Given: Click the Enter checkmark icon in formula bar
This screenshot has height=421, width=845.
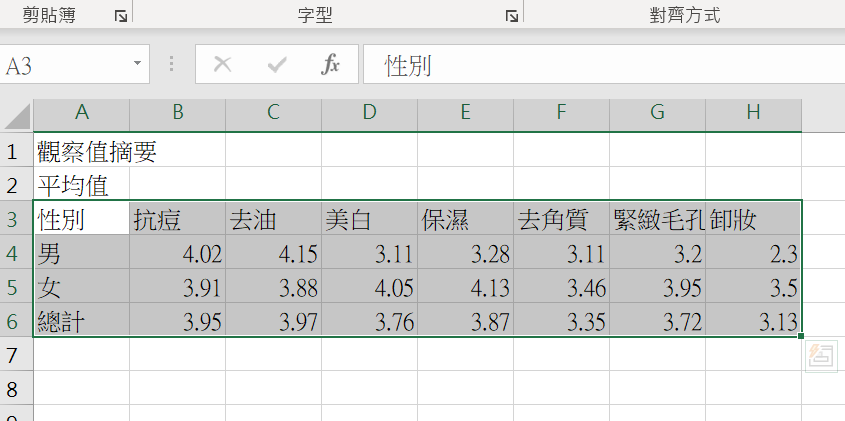Looking at the screenshot, I should point(277,66).
